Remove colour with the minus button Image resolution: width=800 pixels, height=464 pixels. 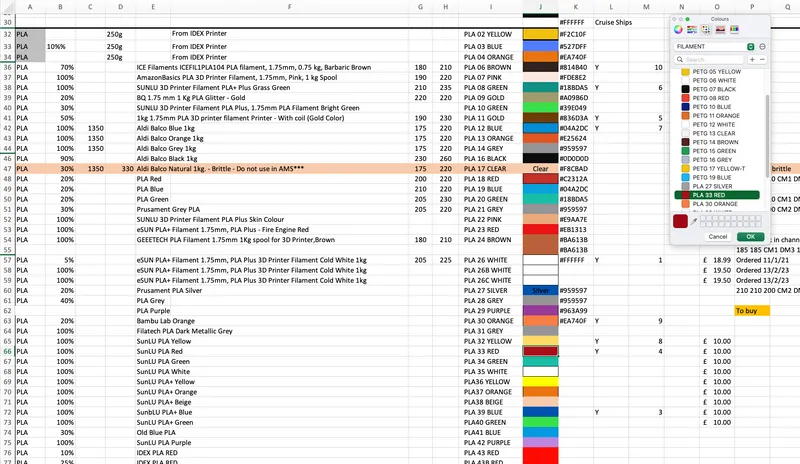tap(762, 60)
